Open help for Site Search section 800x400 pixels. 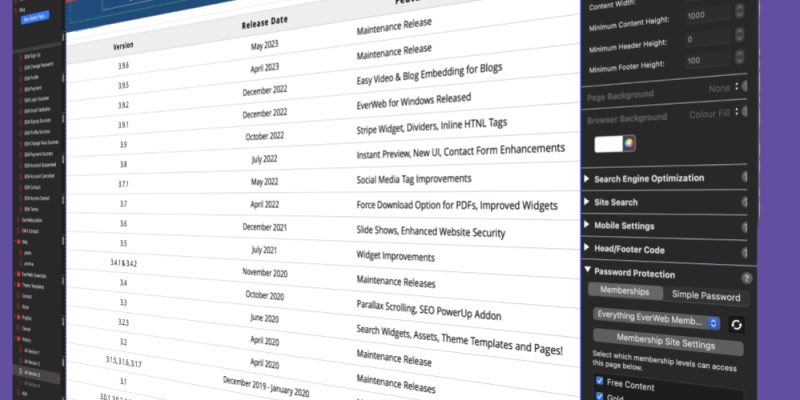pyautogui.click(x=745, y=202)
